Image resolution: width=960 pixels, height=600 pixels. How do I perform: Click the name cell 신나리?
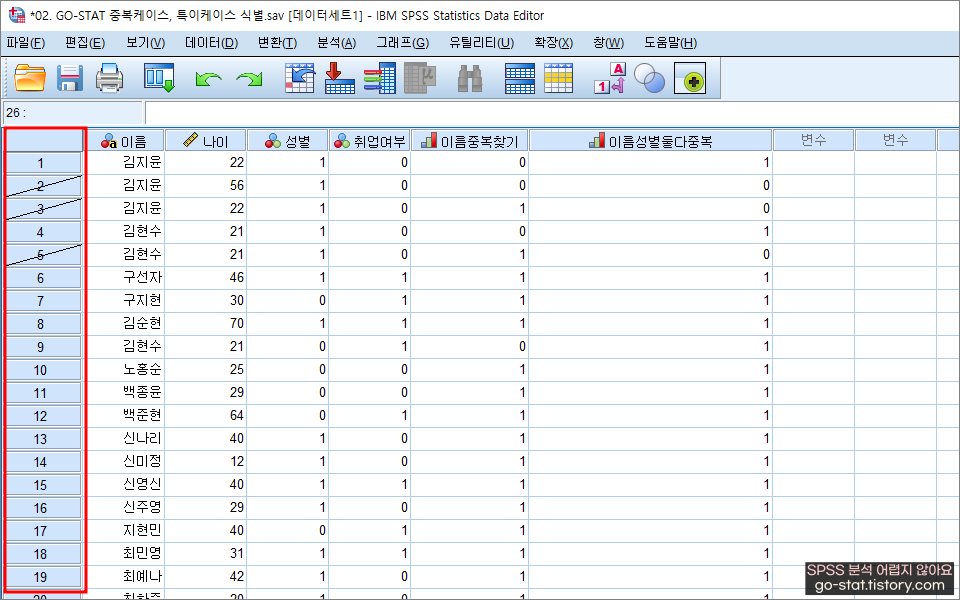click(125, 438)
